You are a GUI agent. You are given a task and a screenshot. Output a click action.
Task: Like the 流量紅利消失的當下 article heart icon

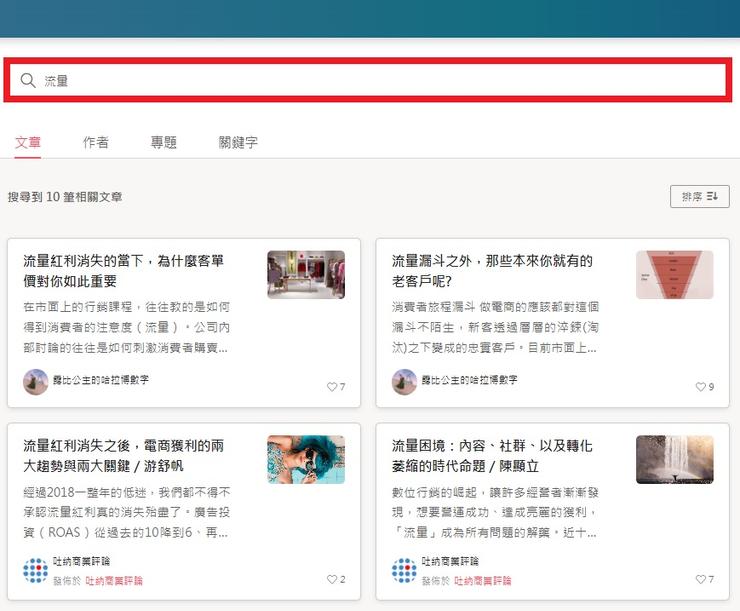[332, 387]
